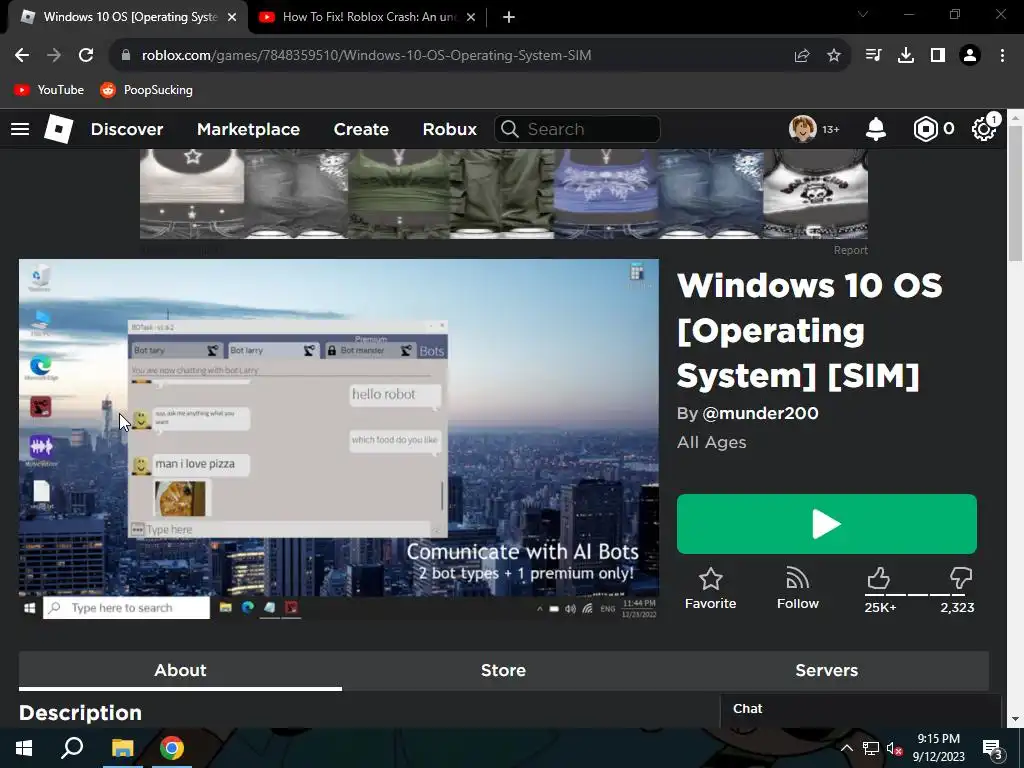Click the Create navigation link
Viewport: 1024px width, 768px height.
coord(361,129)
